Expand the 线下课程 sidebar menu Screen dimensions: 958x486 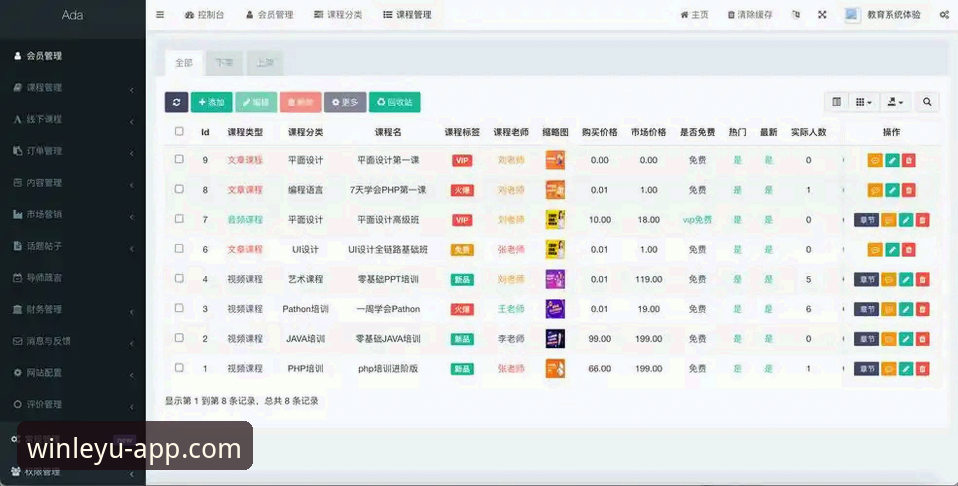[73, 119]
